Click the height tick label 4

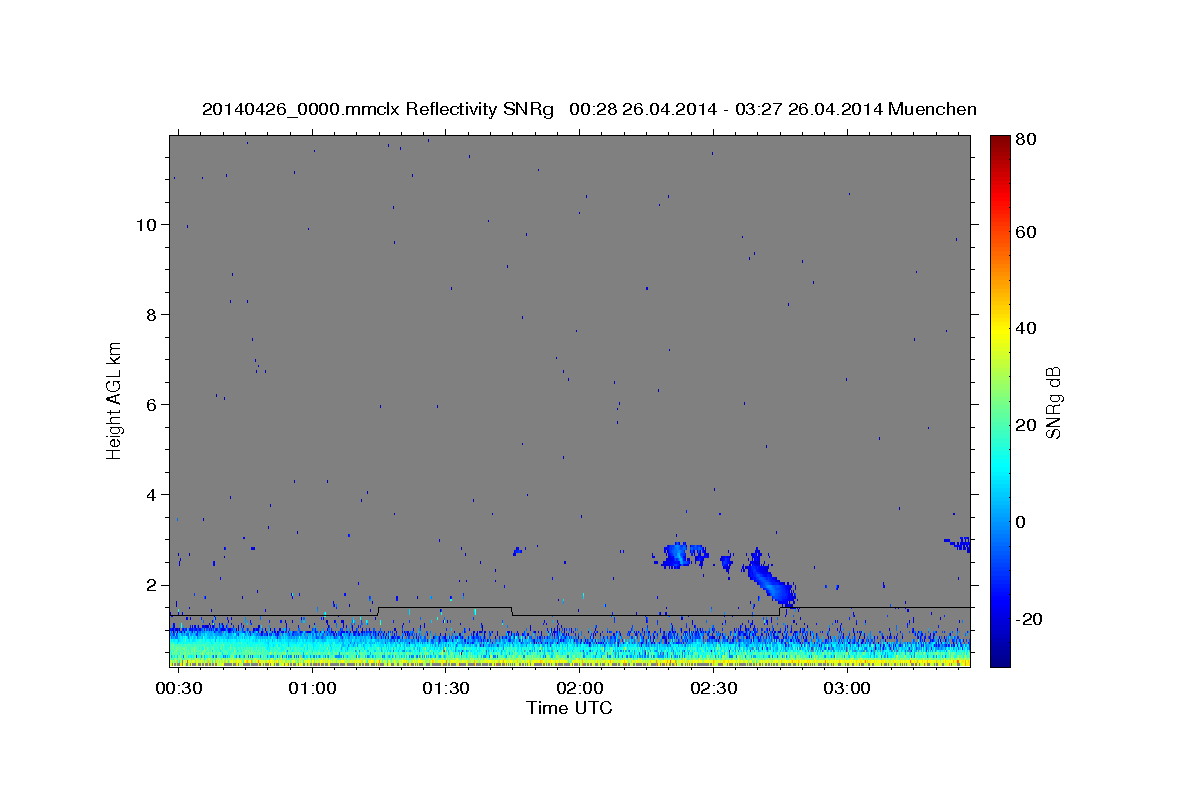tap(152, 495)
